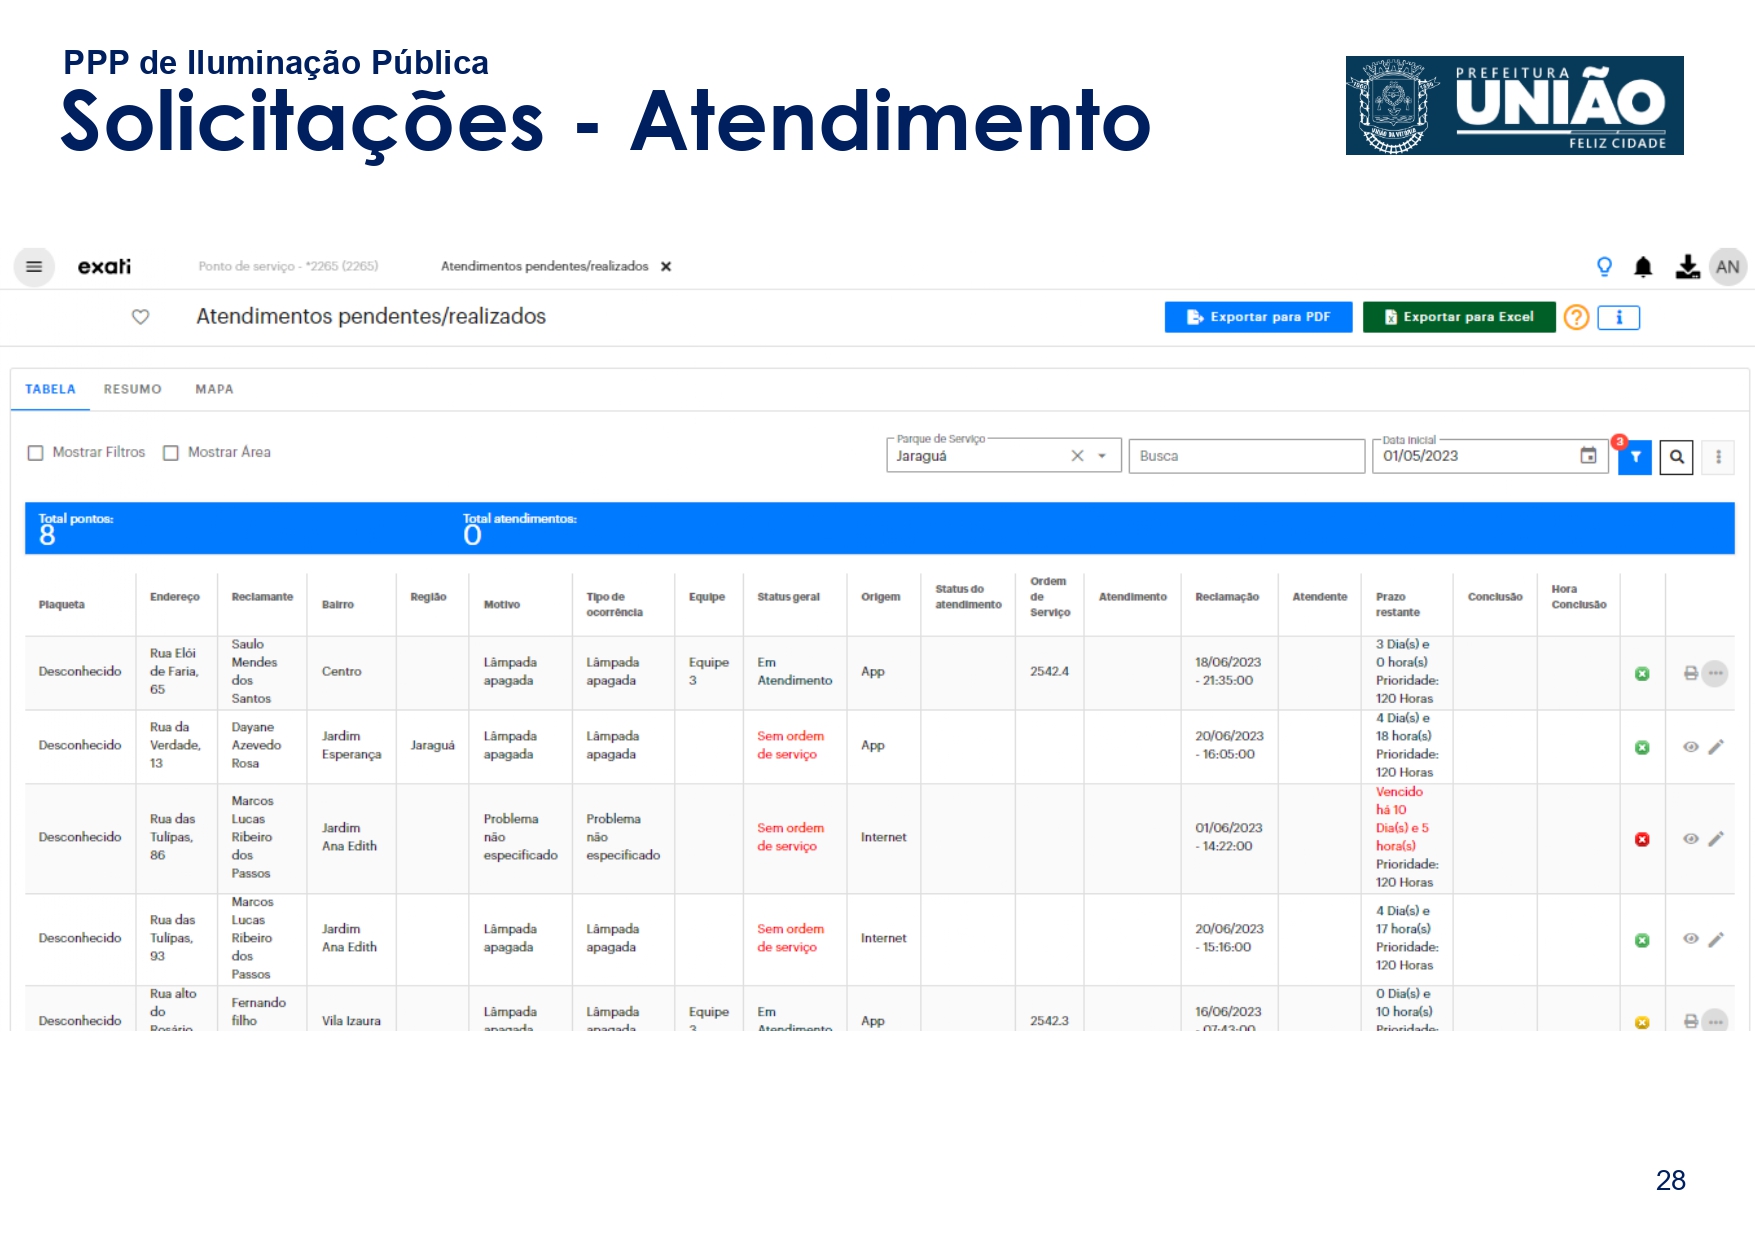Check the Mostrar Área option
The image size is (1755, 1240).
(x=171, y=453)
